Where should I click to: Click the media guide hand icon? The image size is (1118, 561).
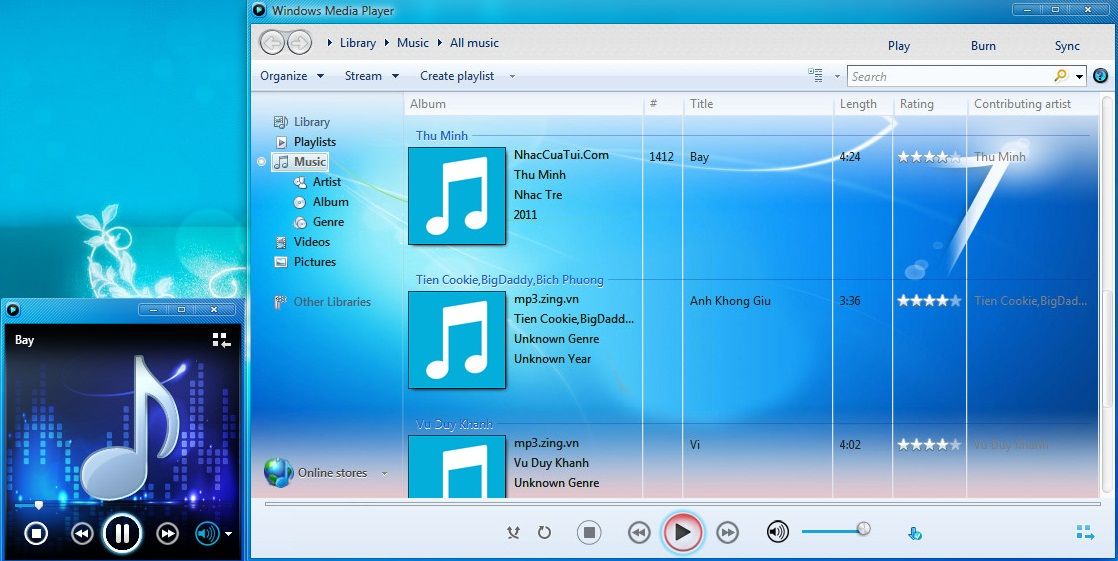[915, 532]
